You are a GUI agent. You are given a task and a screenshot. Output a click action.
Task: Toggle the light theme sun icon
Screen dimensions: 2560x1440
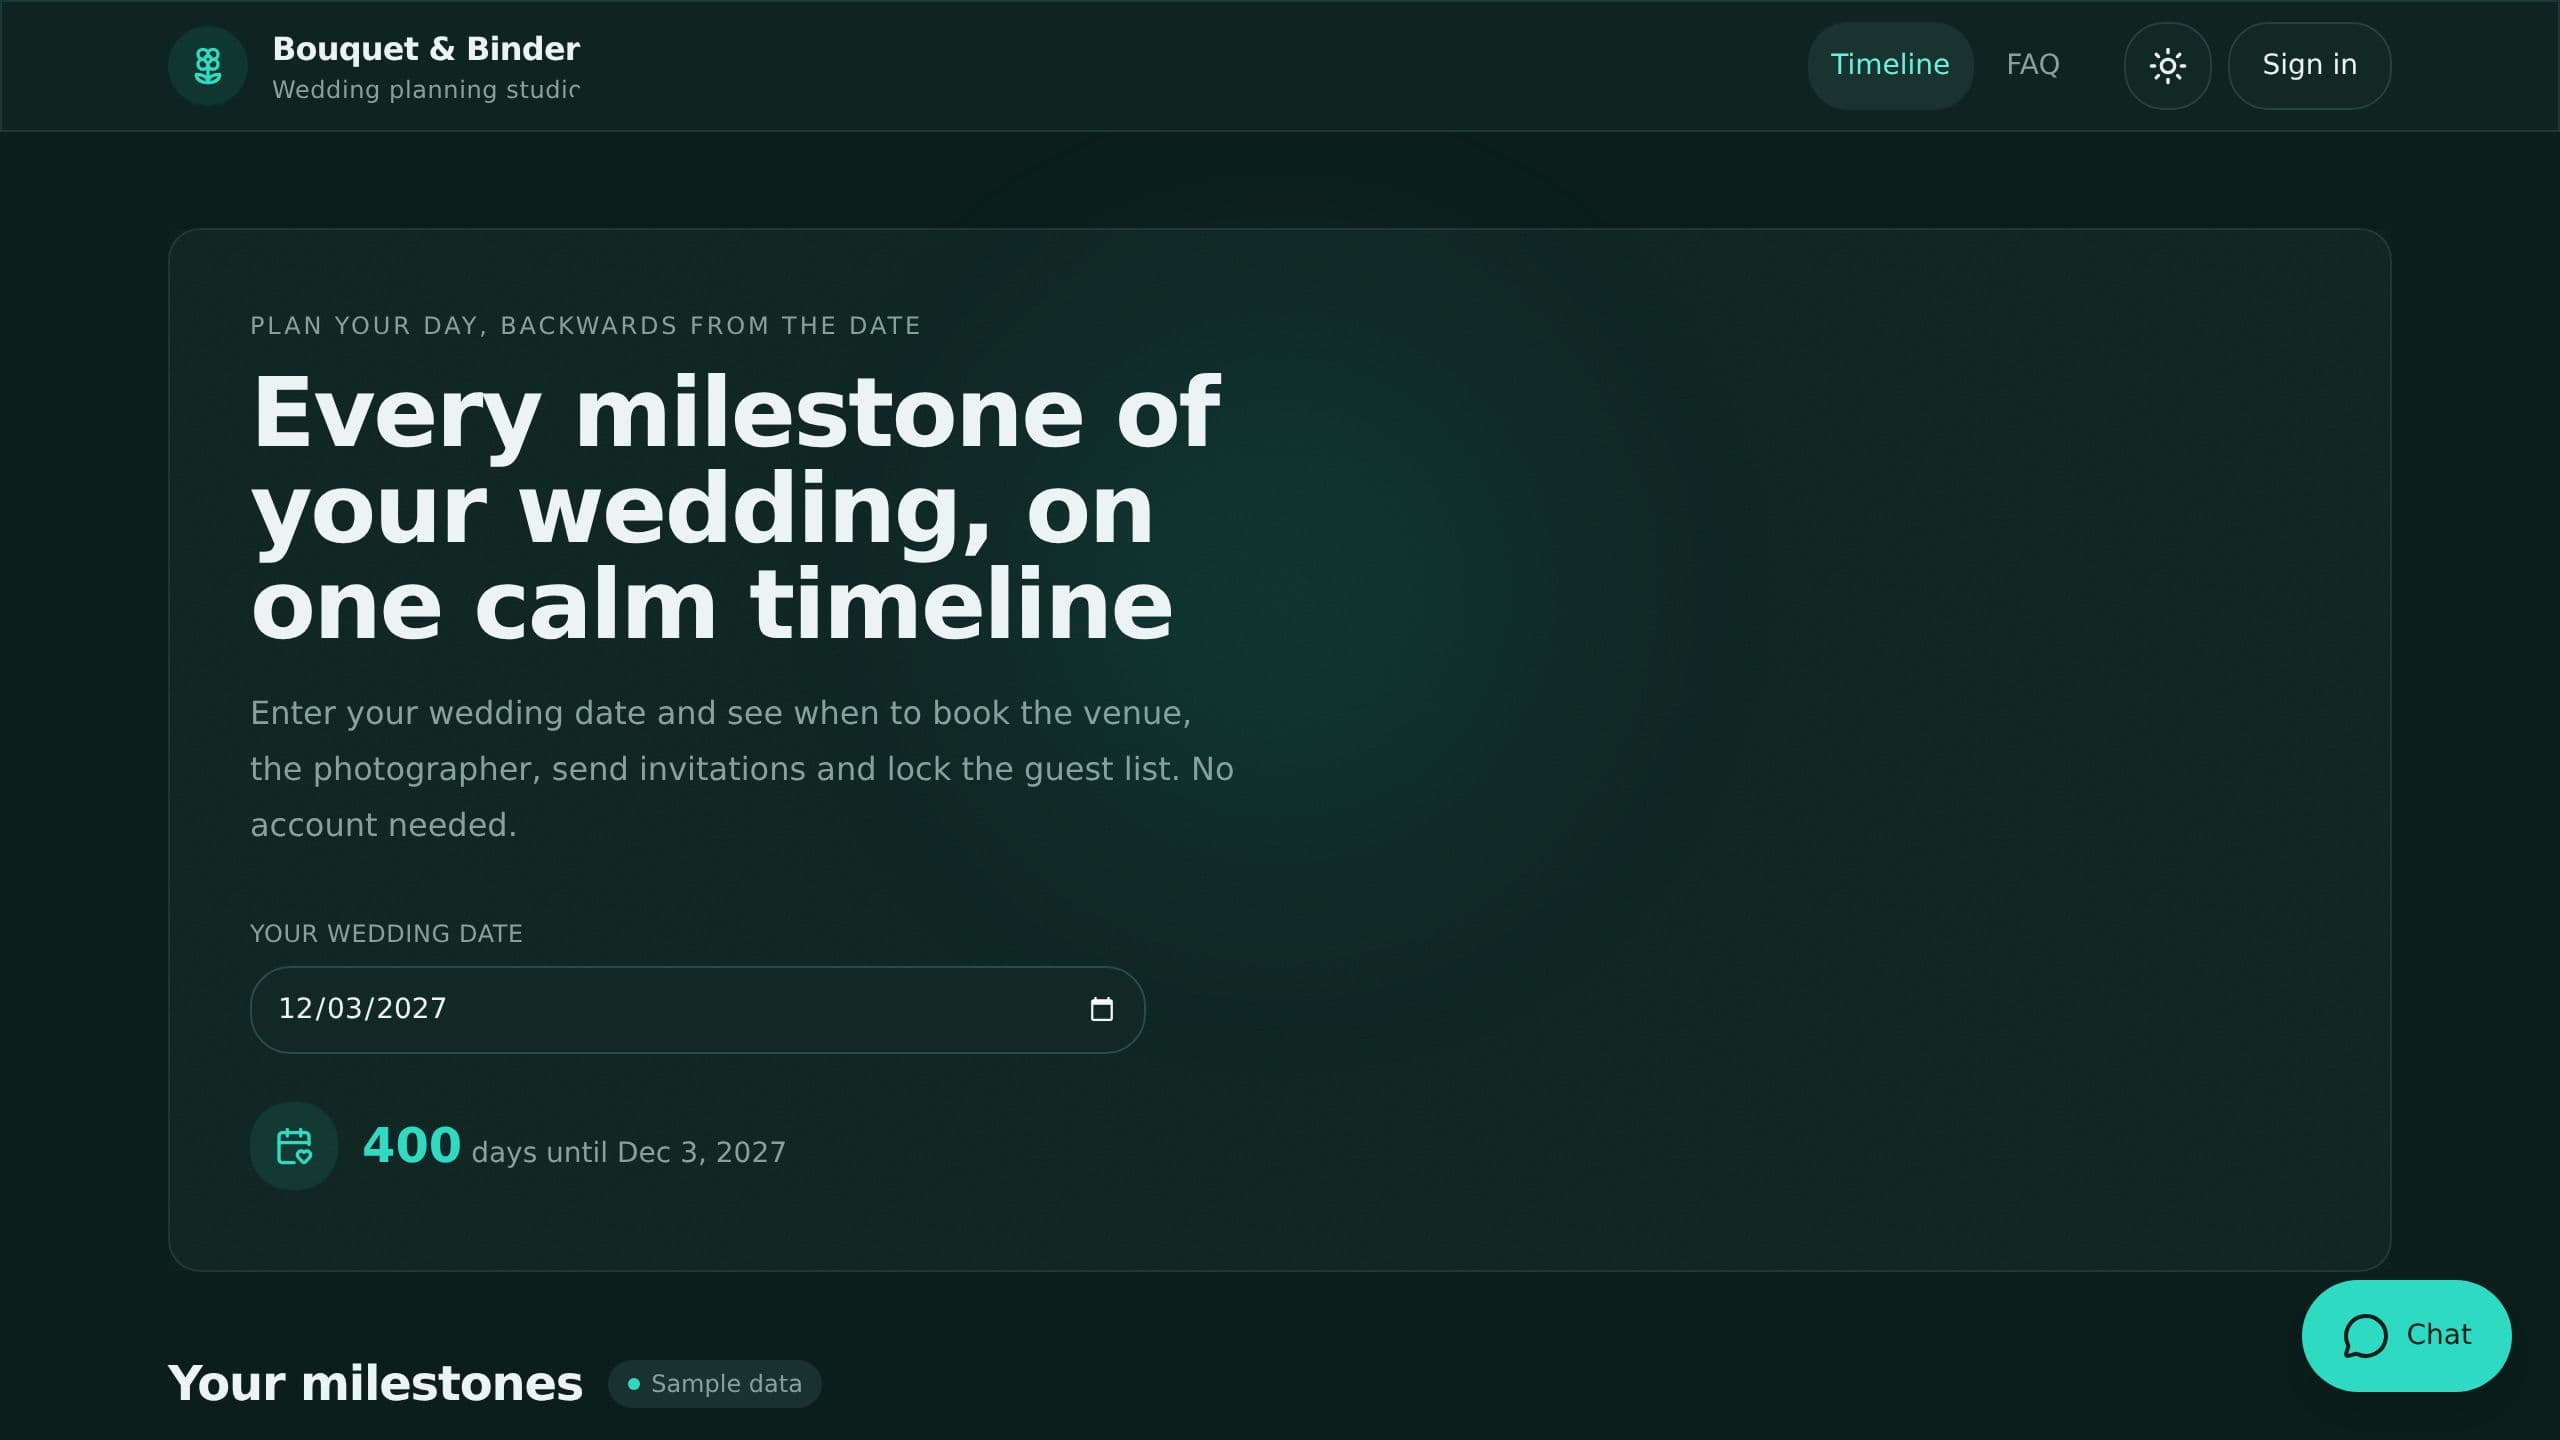pyautogui.click(x=2167, y=66)
